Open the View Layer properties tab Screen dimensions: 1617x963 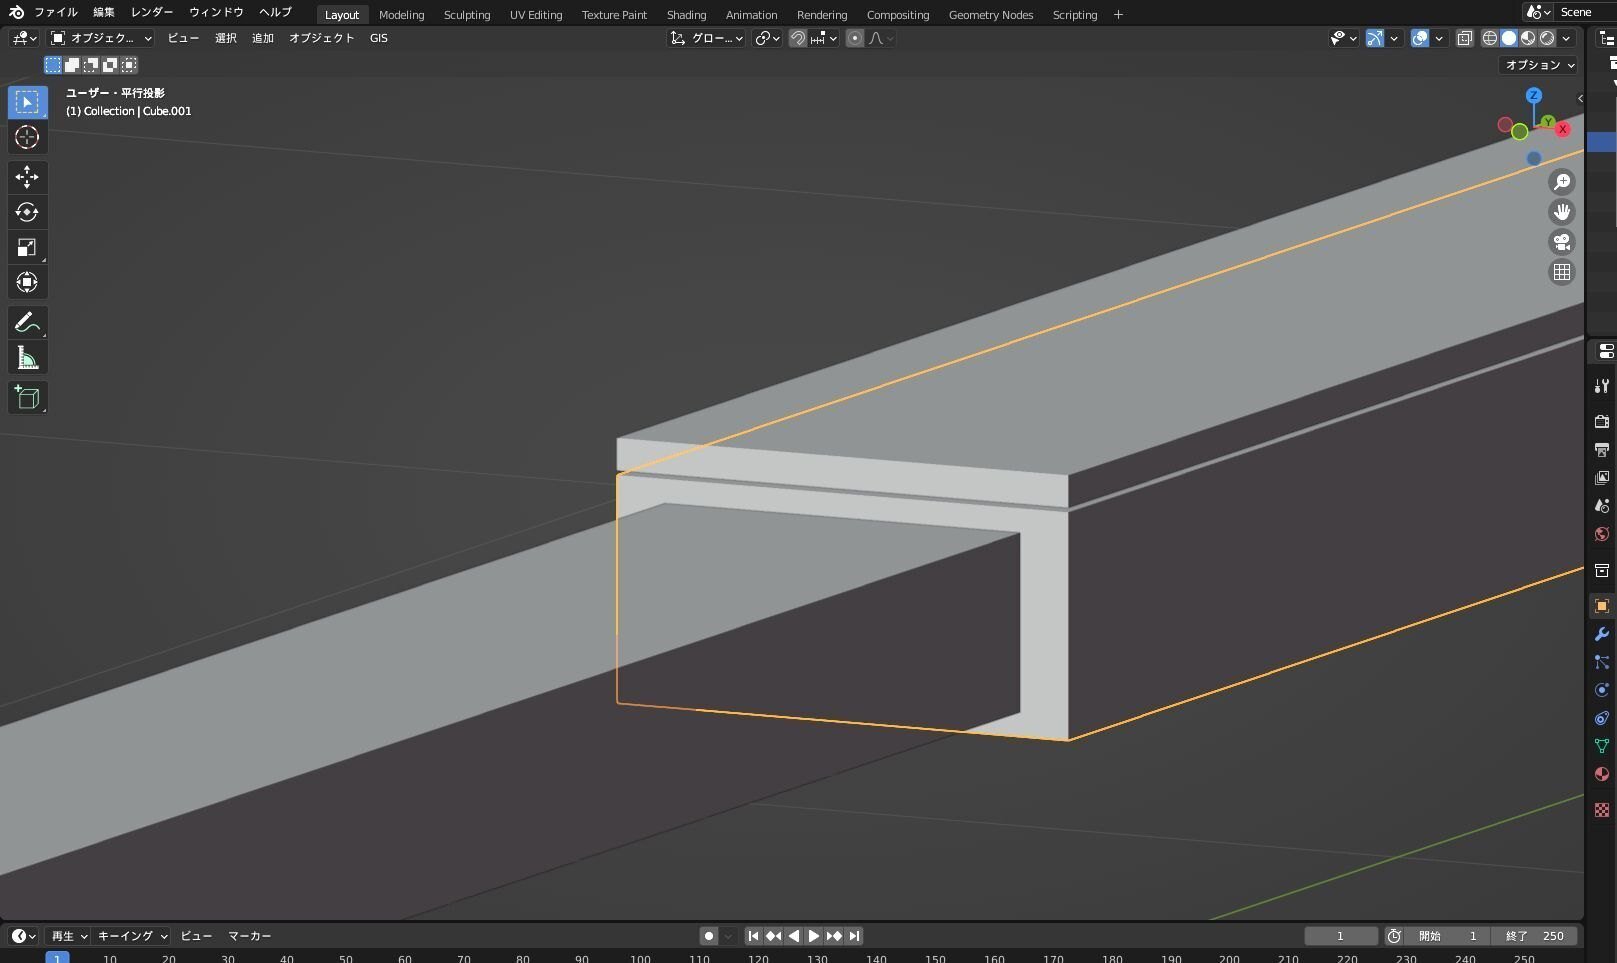(x=1602, y=478)
